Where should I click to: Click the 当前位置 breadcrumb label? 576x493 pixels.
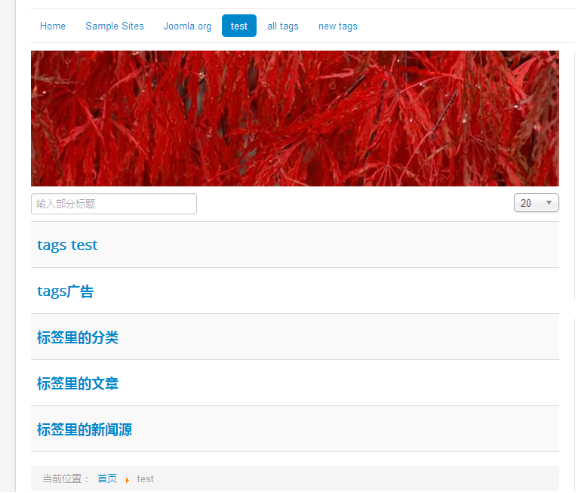tap(65, 479)
